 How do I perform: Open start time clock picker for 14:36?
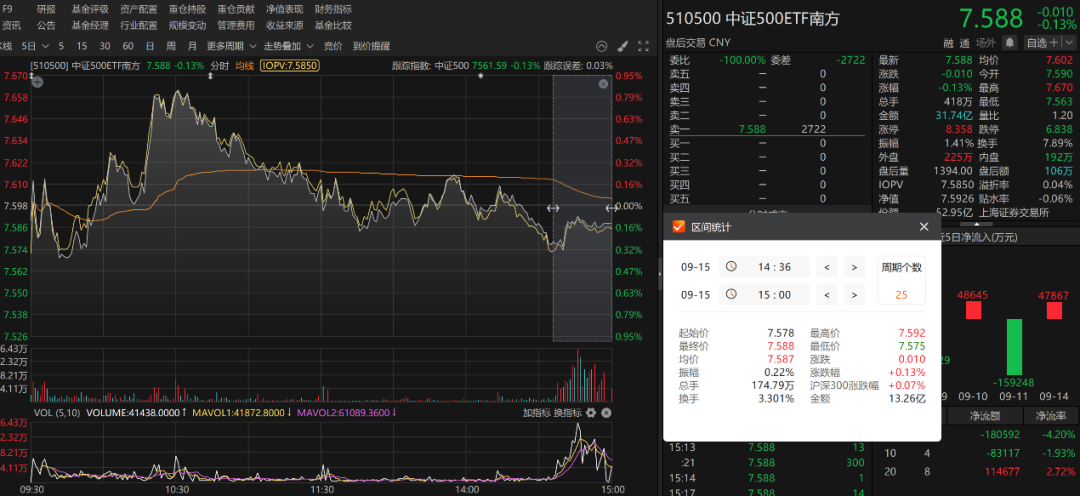(731, 267)
